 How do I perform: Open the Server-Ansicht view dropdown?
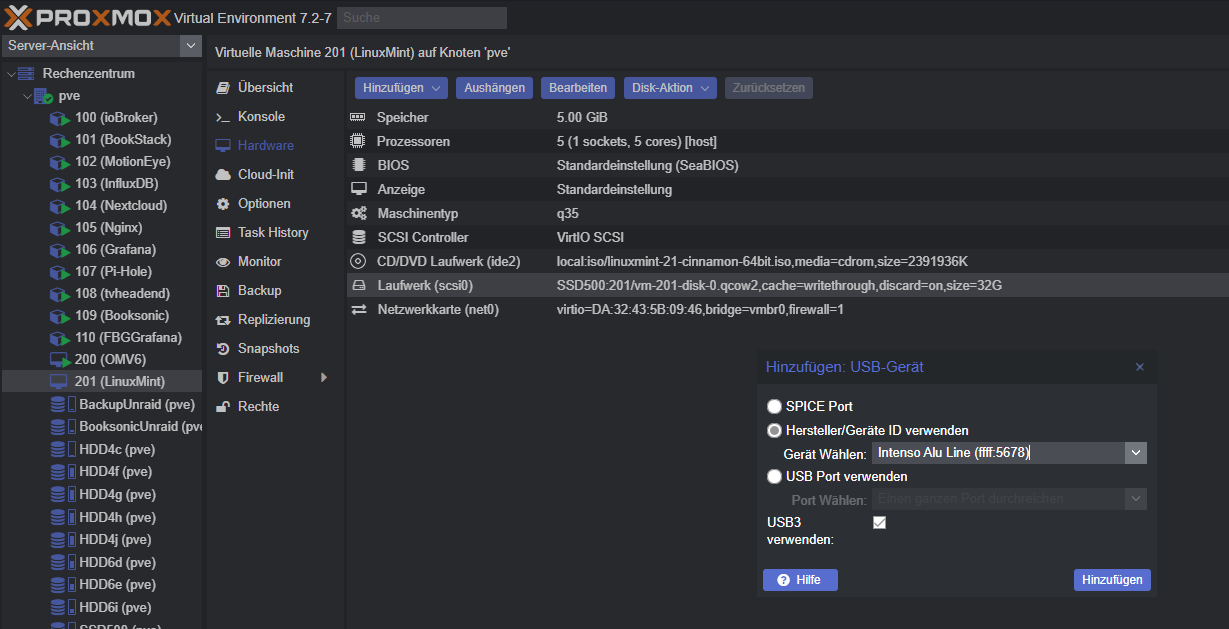[x=190, y=46]
